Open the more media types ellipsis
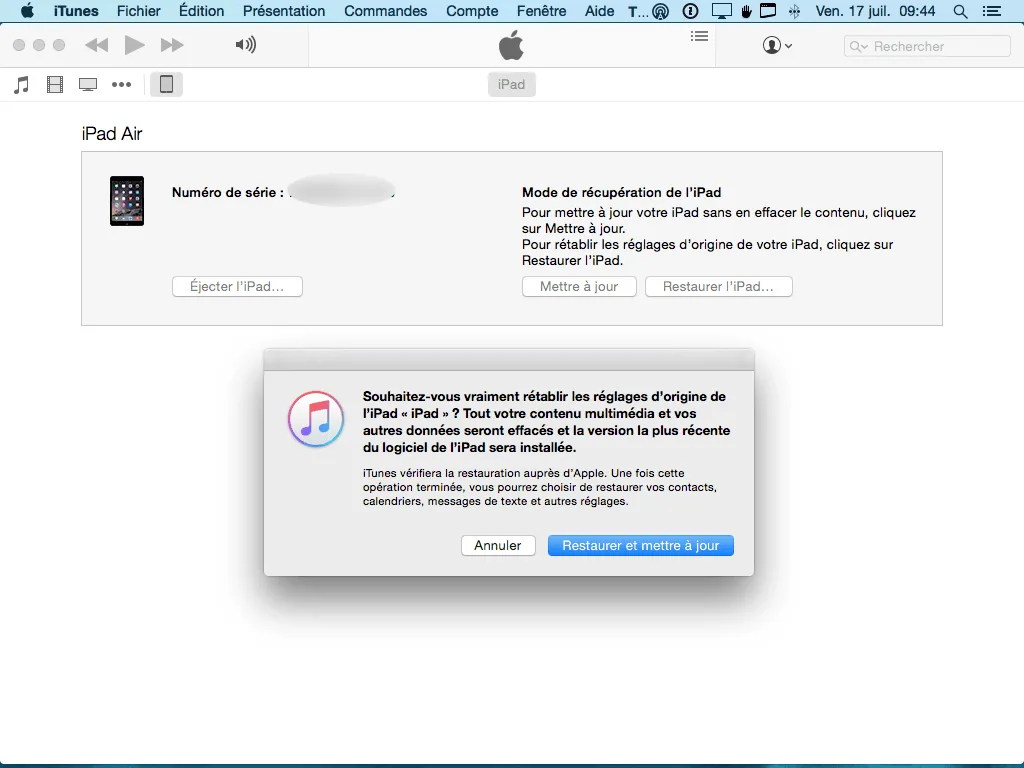The height and width of the screenshot is (768, 1024). [121, 84]
